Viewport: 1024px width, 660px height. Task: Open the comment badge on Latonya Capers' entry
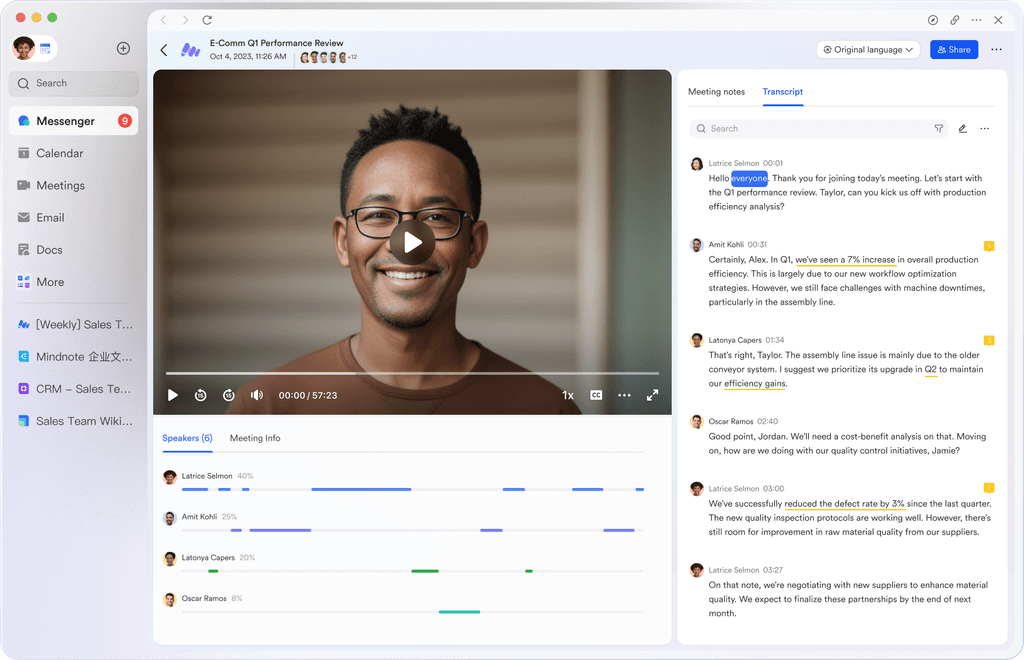click(x=989, y=340)
